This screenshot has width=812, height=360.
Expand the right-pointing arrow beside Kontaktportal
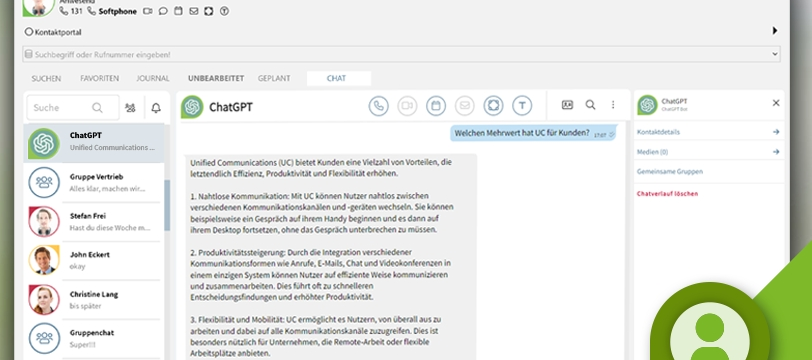tap(775, 31)
